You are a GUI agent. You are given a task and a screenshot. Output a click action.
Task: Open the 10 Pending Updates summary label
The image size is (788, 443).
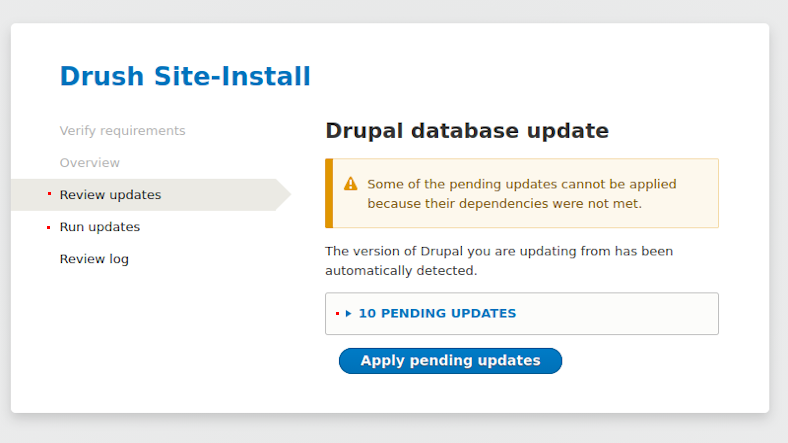[x=437, y=313]
